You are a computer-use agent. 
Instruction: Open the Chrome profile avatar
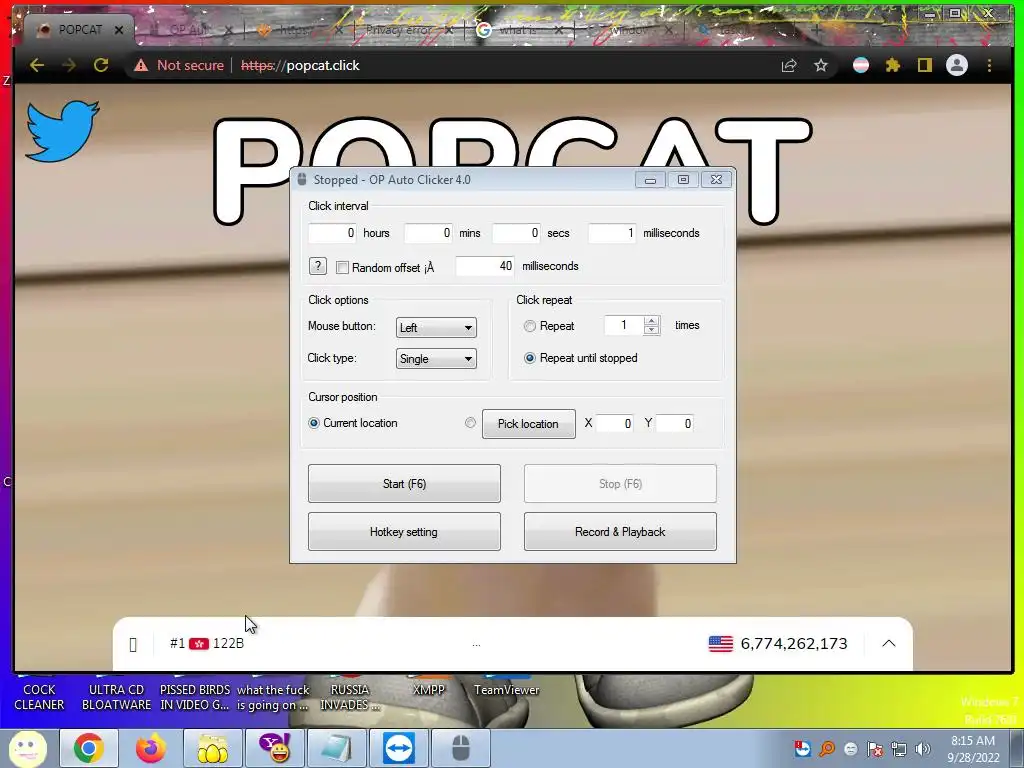click(957, 65)
